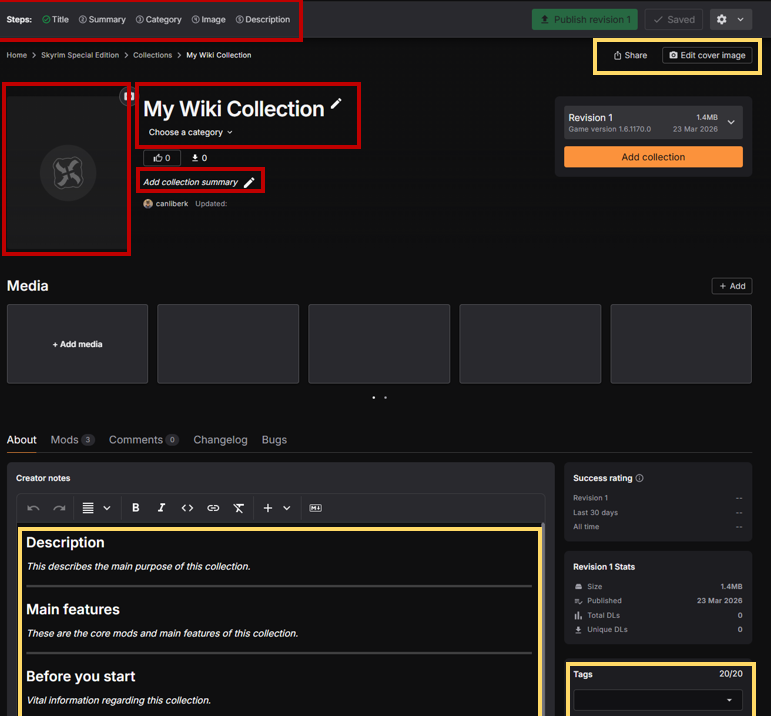The width and height of the screenshot is (771, 716).
Task: Open the Changelog tab
Action: (x=220, y=440)
